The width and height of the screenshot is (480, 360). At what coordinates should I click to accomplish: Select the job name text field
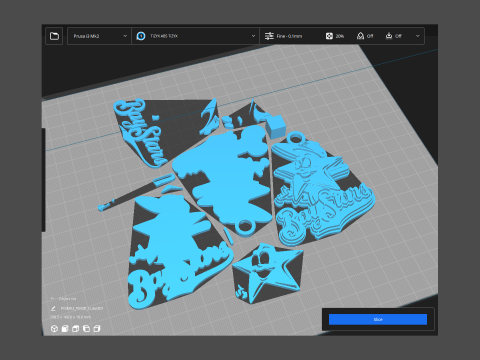82,309
